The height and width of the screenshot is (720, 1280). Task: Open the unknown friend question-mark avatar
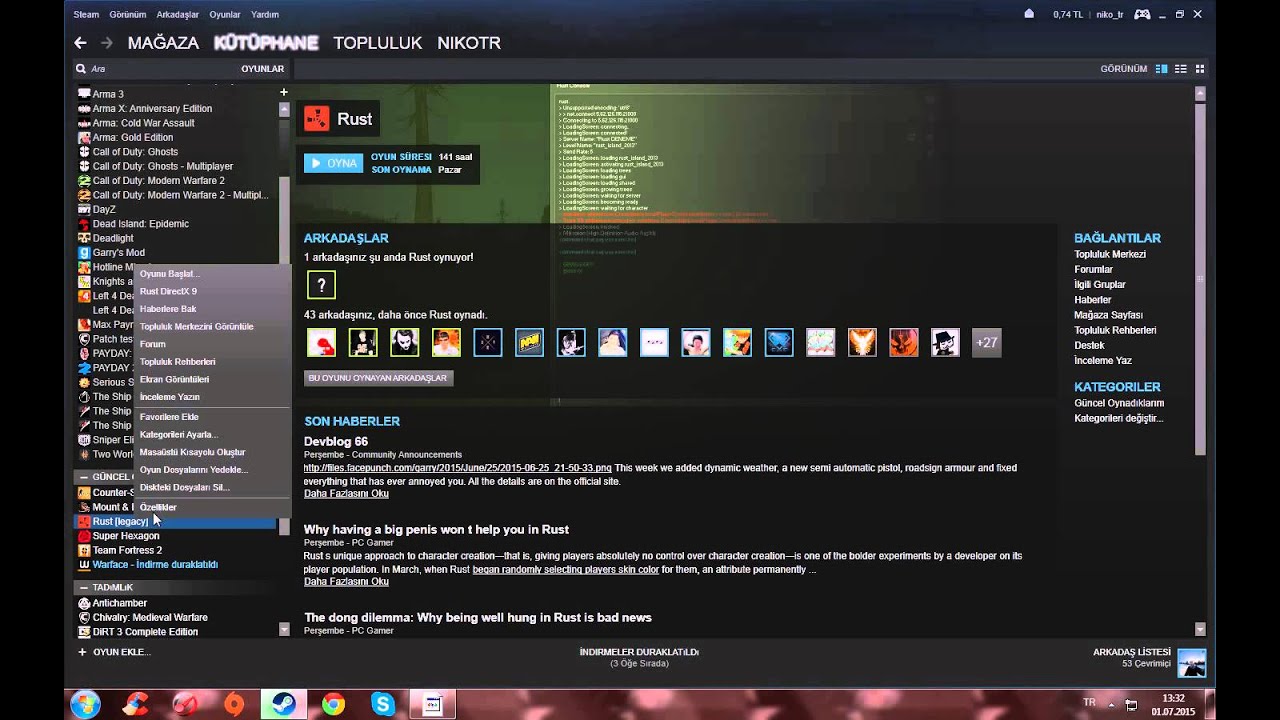tap(321, 285)
